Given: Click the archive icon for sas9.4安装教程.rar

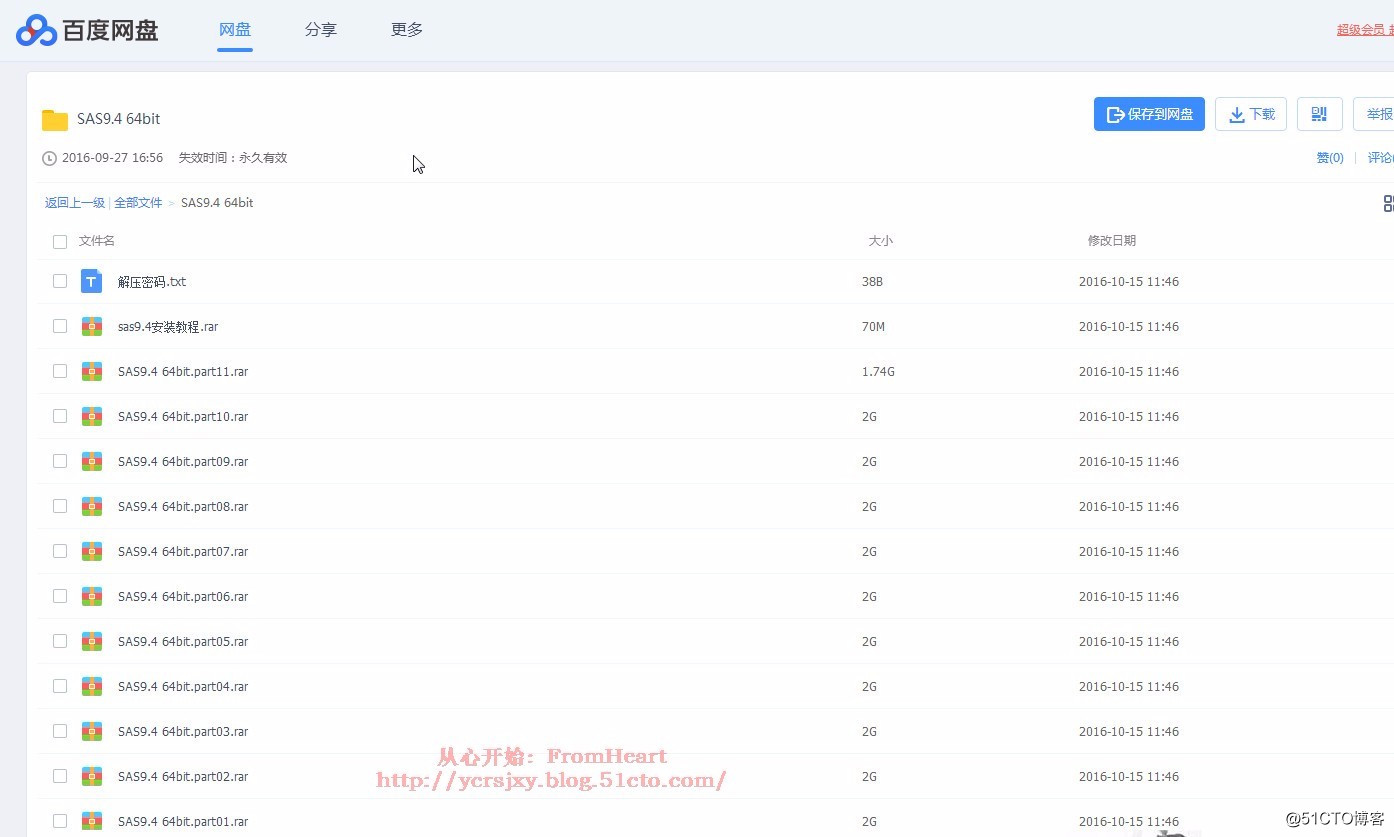Looking at the screenshot, I should click(x=92, y=326).
